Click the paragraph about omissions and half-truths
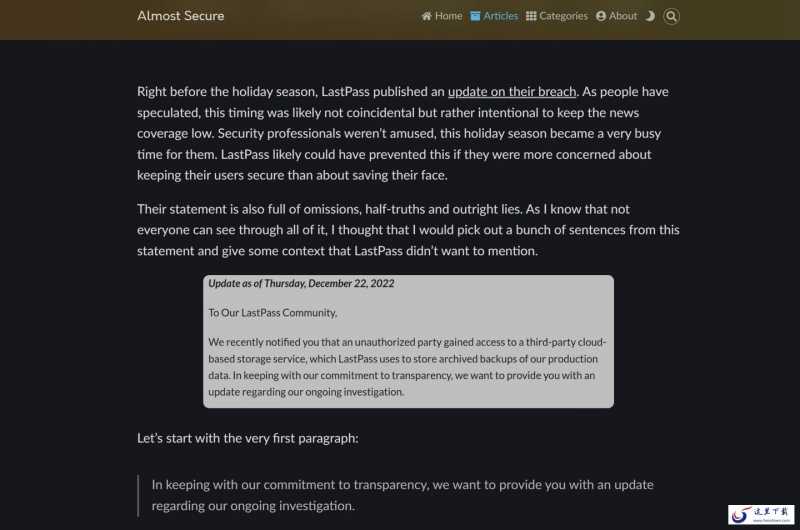 tap(408, 230)
